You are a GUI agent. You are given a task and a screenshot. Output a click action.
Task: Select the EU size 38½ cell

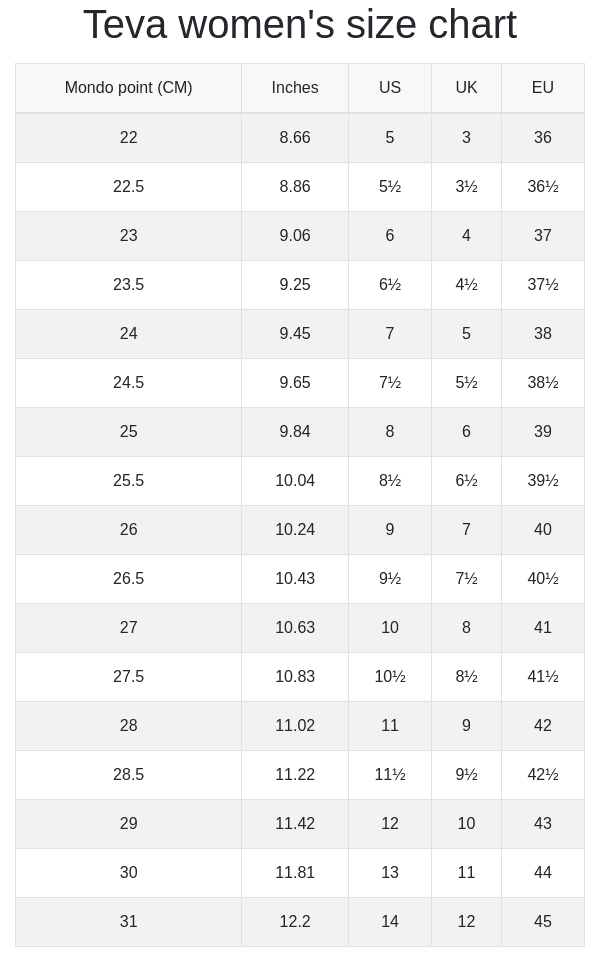pos(543,382)
